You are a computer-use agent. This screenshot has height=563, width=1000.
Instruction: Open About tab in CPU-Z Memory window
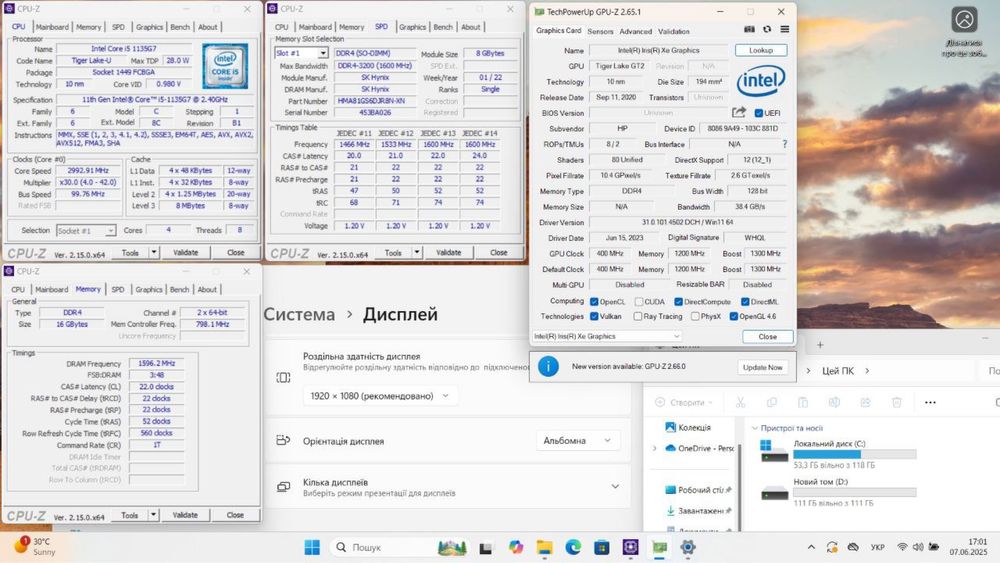207,289
